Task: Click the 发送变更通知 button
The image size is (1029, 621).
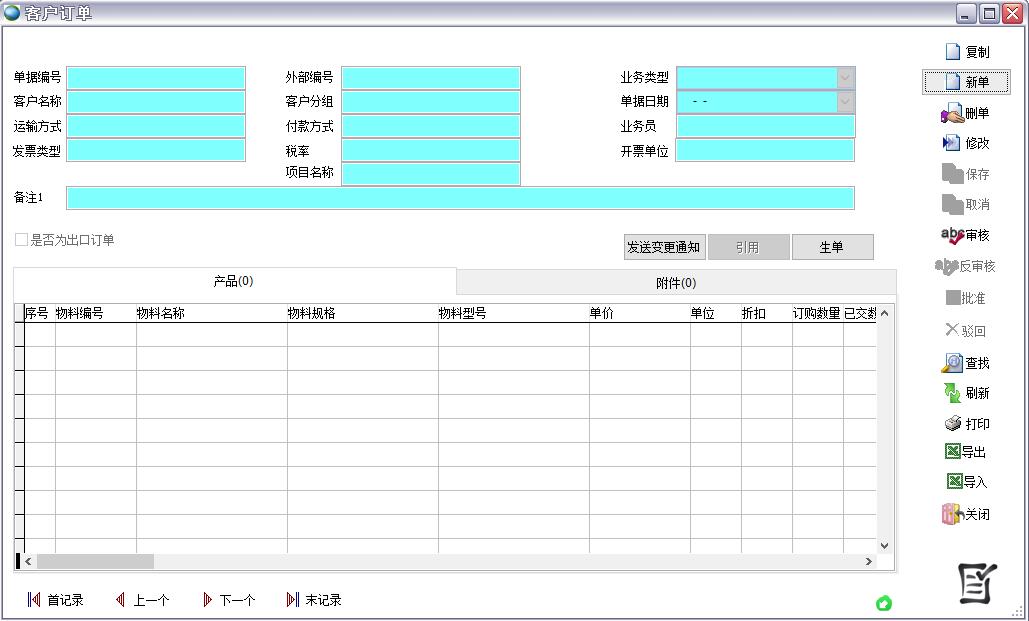Action: 664,247
